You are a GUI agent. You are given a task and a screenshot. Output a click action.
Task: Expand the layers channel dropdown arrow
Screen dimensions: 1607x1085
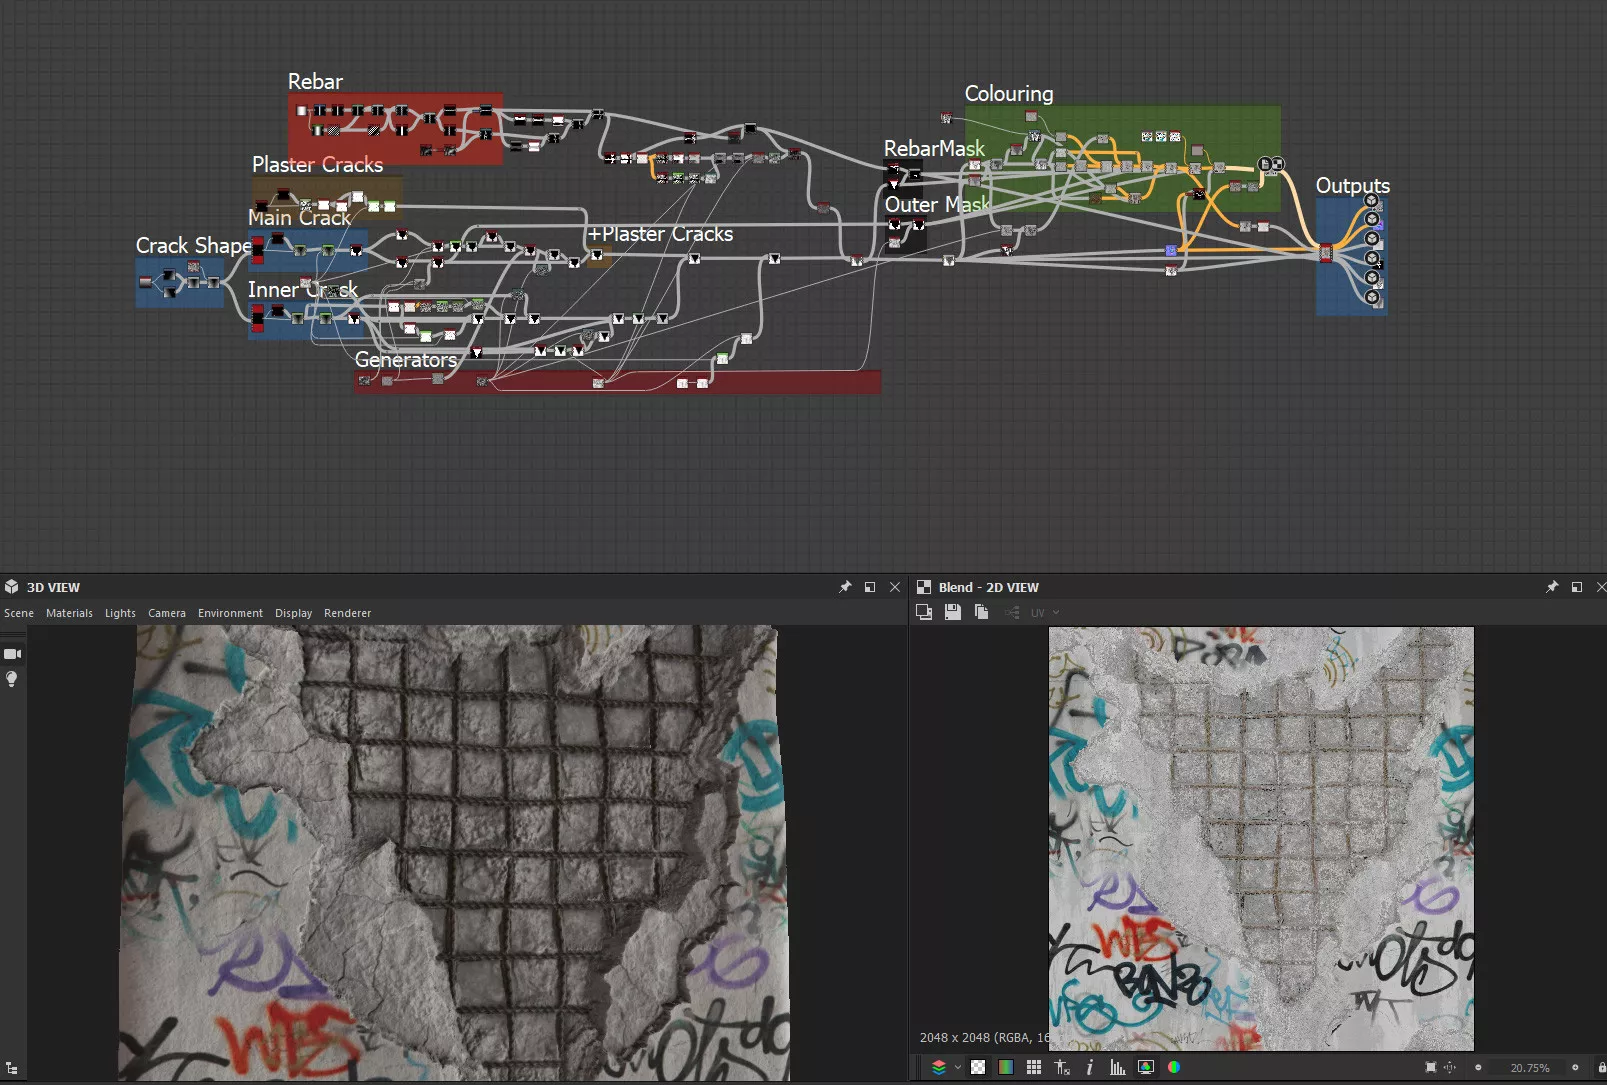(x=958, y=1067)
